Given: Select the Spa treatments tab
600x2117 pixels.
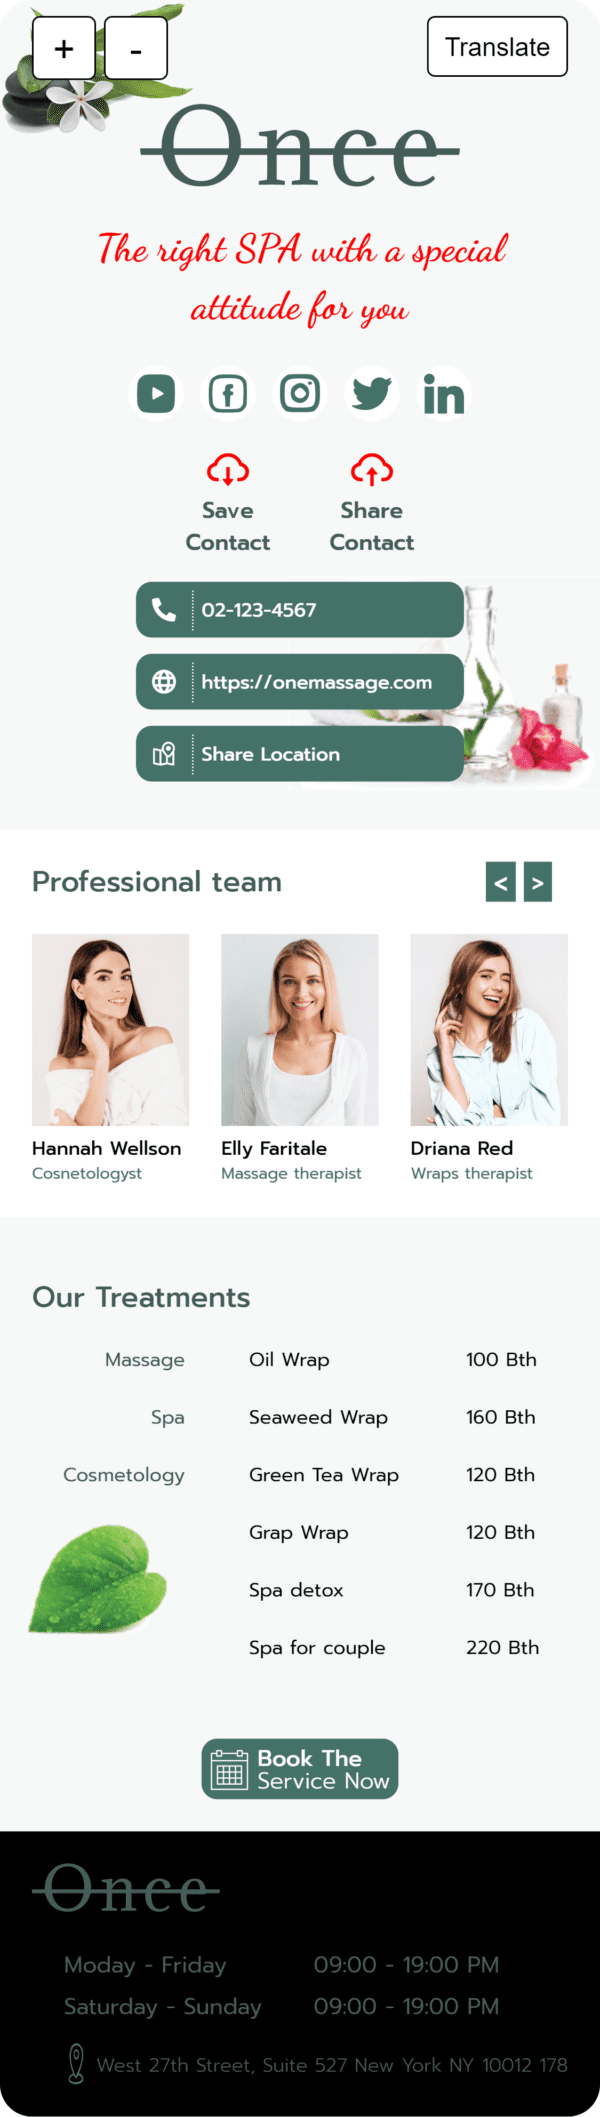Looking at the screenshot, I should coord(168,1417).
